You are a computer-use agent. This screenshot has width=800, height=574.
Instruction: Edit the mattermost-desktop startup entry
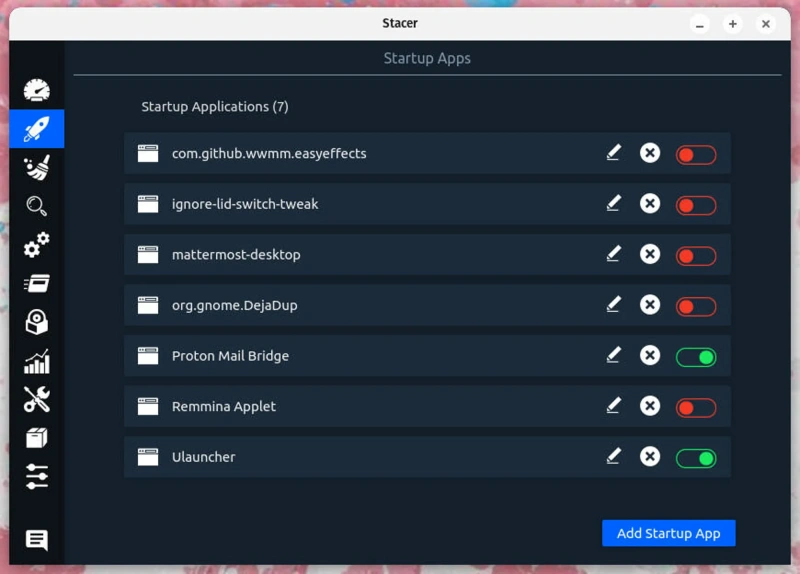point(613,254)
